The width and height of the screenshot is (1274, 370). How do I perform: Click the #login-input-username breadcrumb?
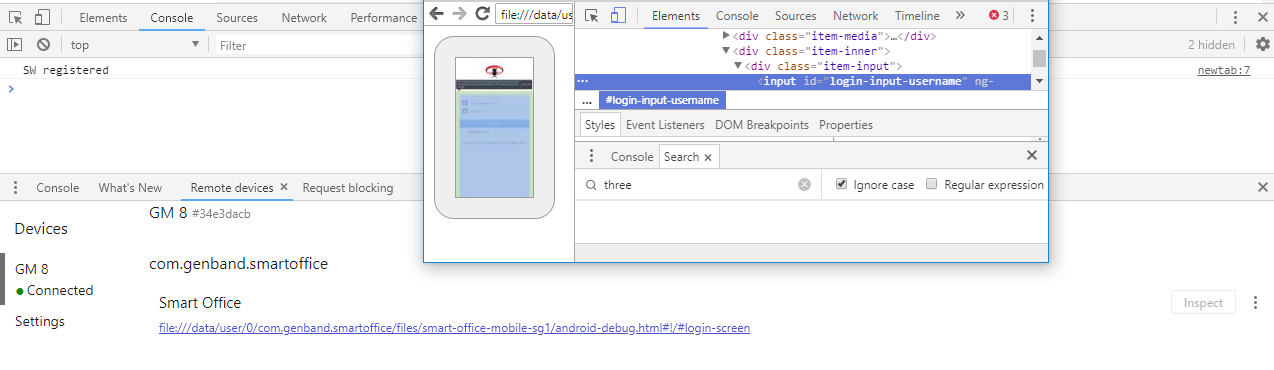click(662, 100)
